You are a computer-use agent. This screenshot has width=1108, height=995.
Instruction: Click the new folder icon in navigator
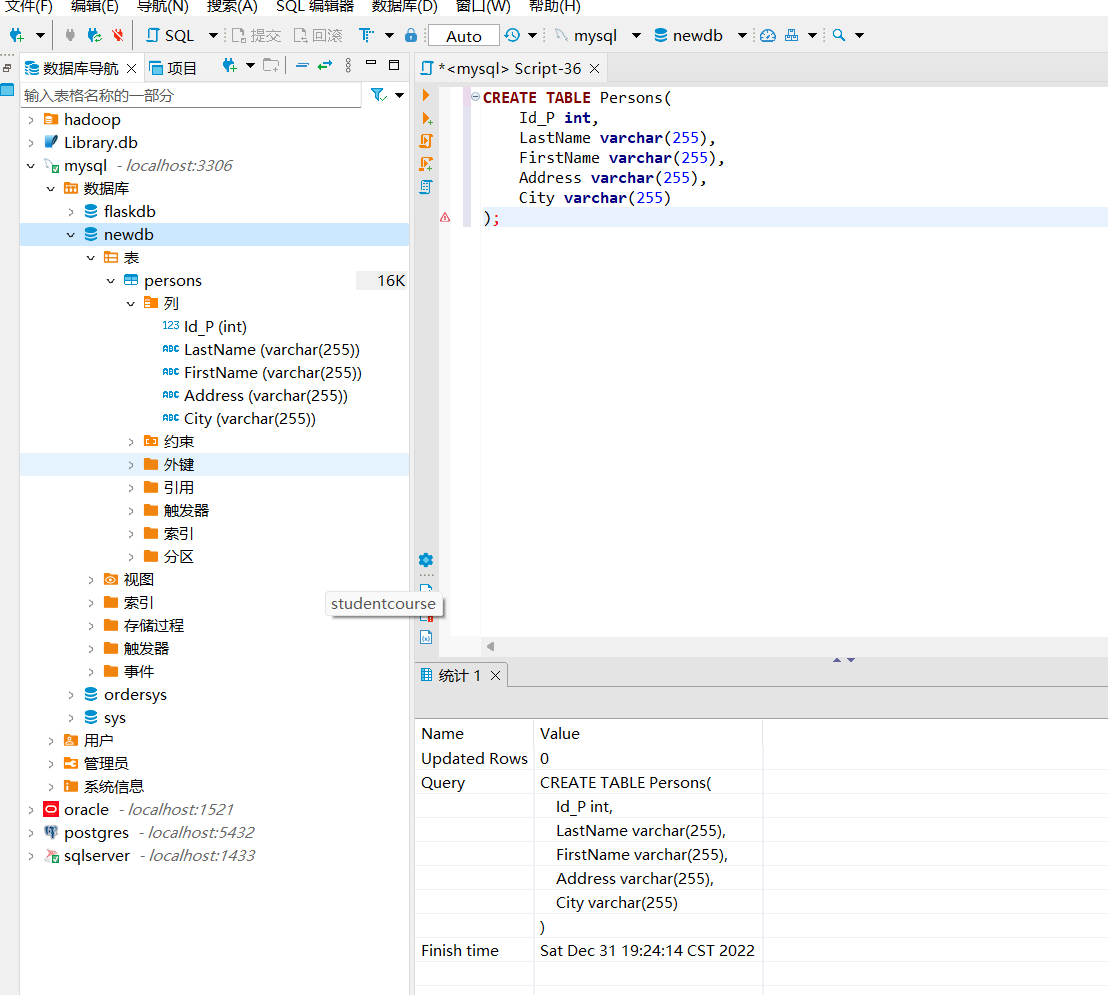coord(271,66)
